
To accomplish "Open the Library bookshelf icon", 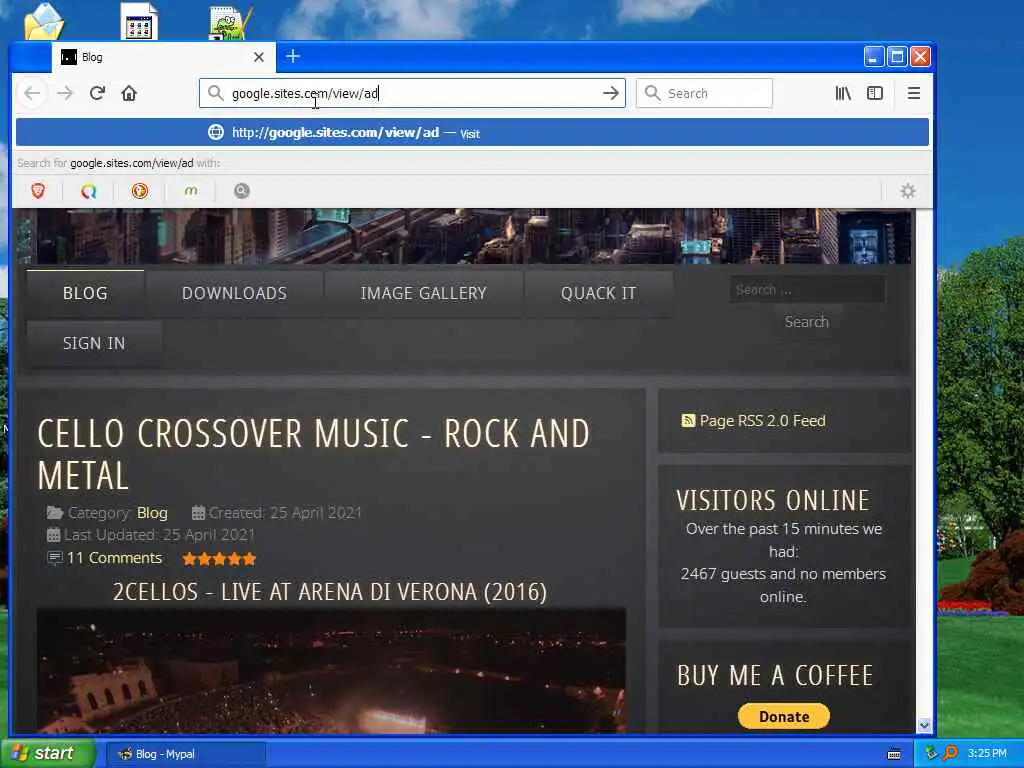I will coord(843,93).
